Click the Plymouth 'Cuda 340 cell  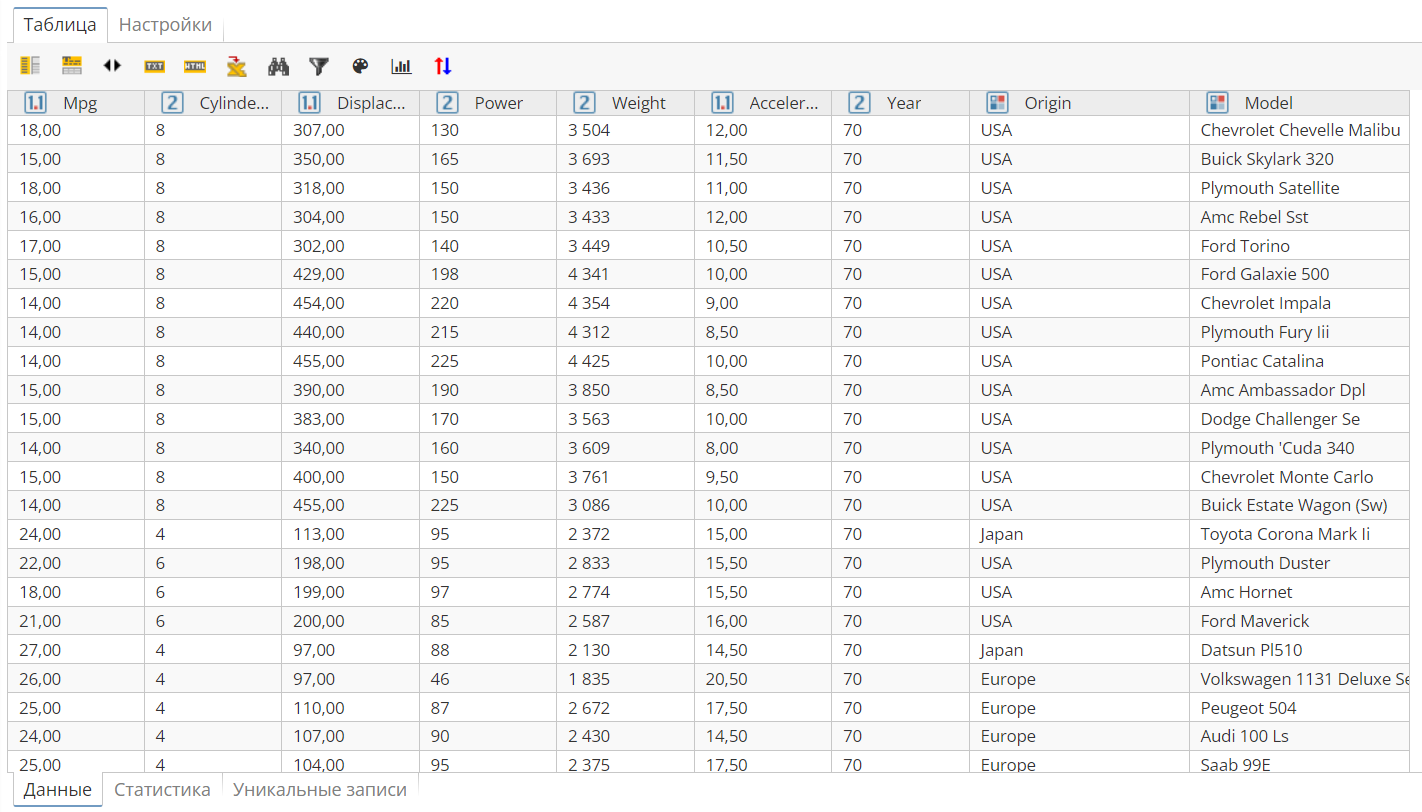coord(1300,448)
